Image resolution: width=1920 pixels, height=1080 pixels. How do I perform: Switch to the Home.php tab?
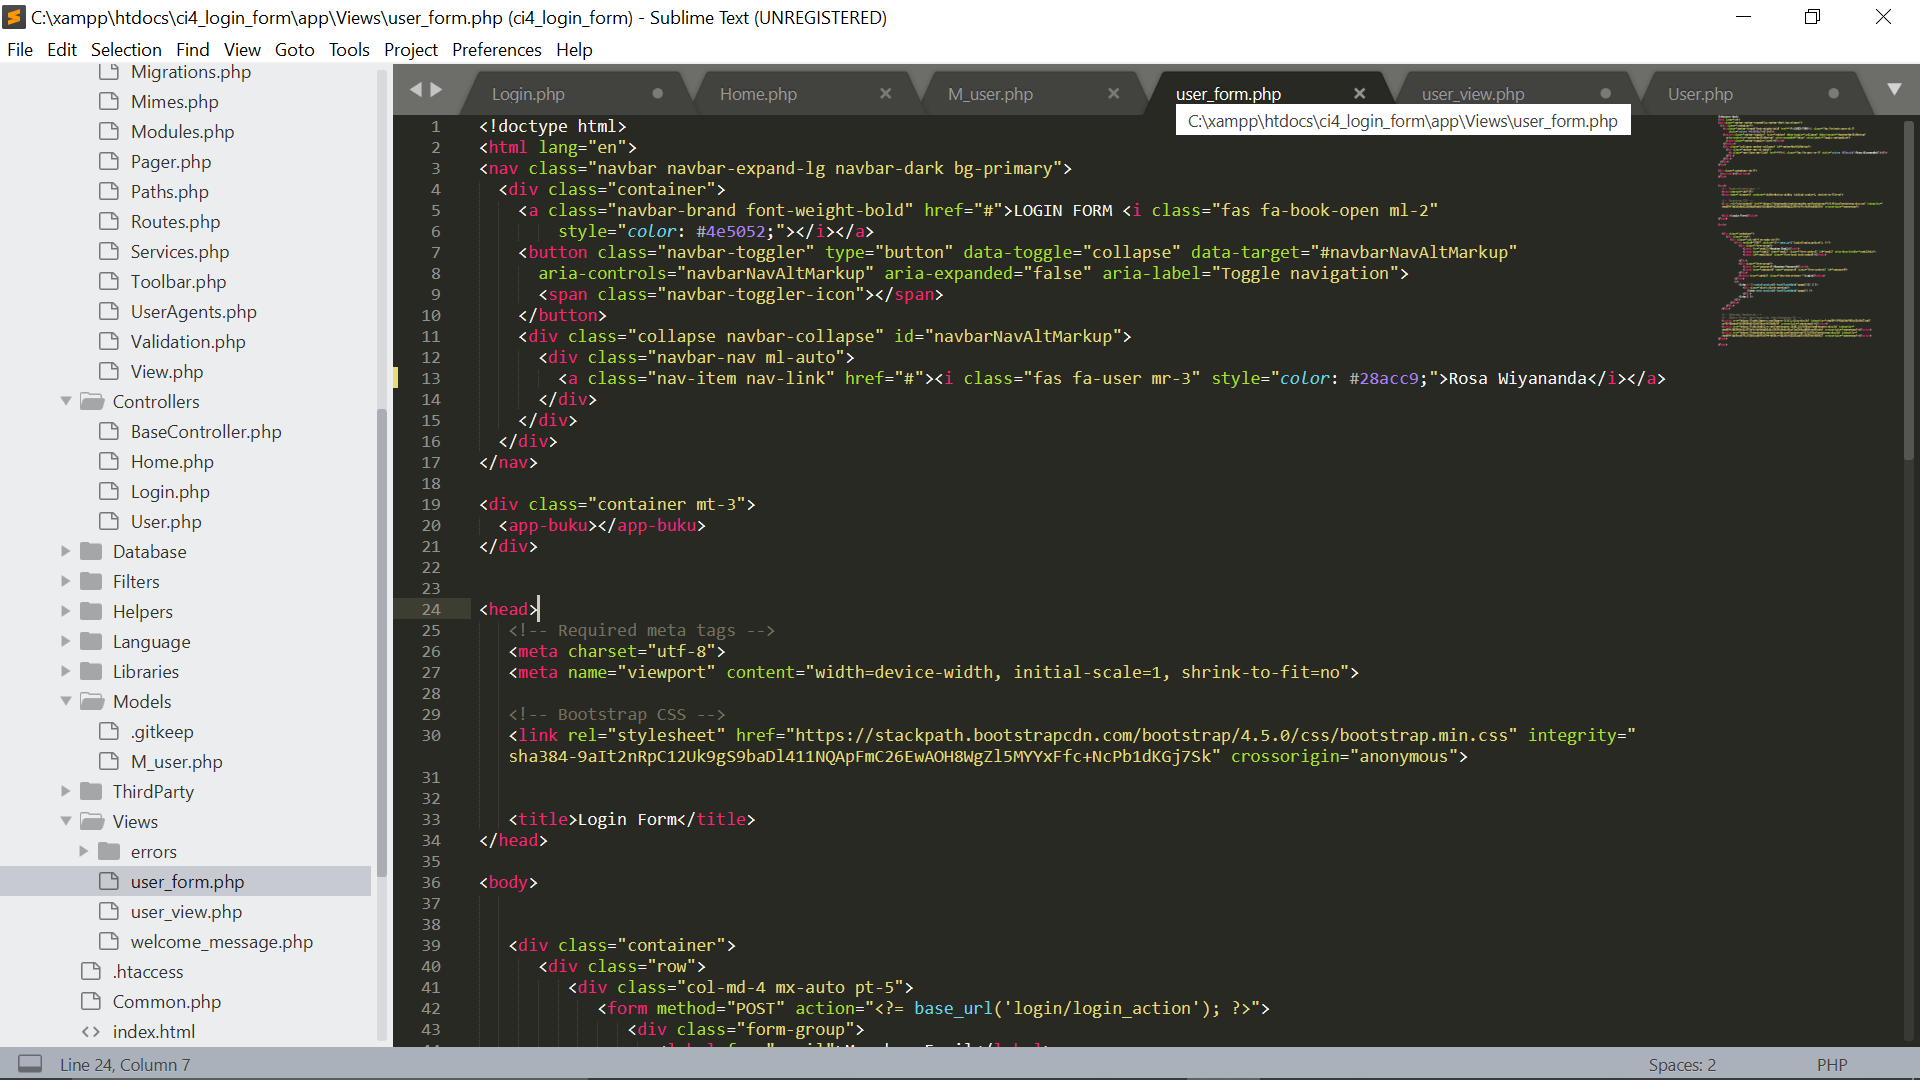point(758,94)
